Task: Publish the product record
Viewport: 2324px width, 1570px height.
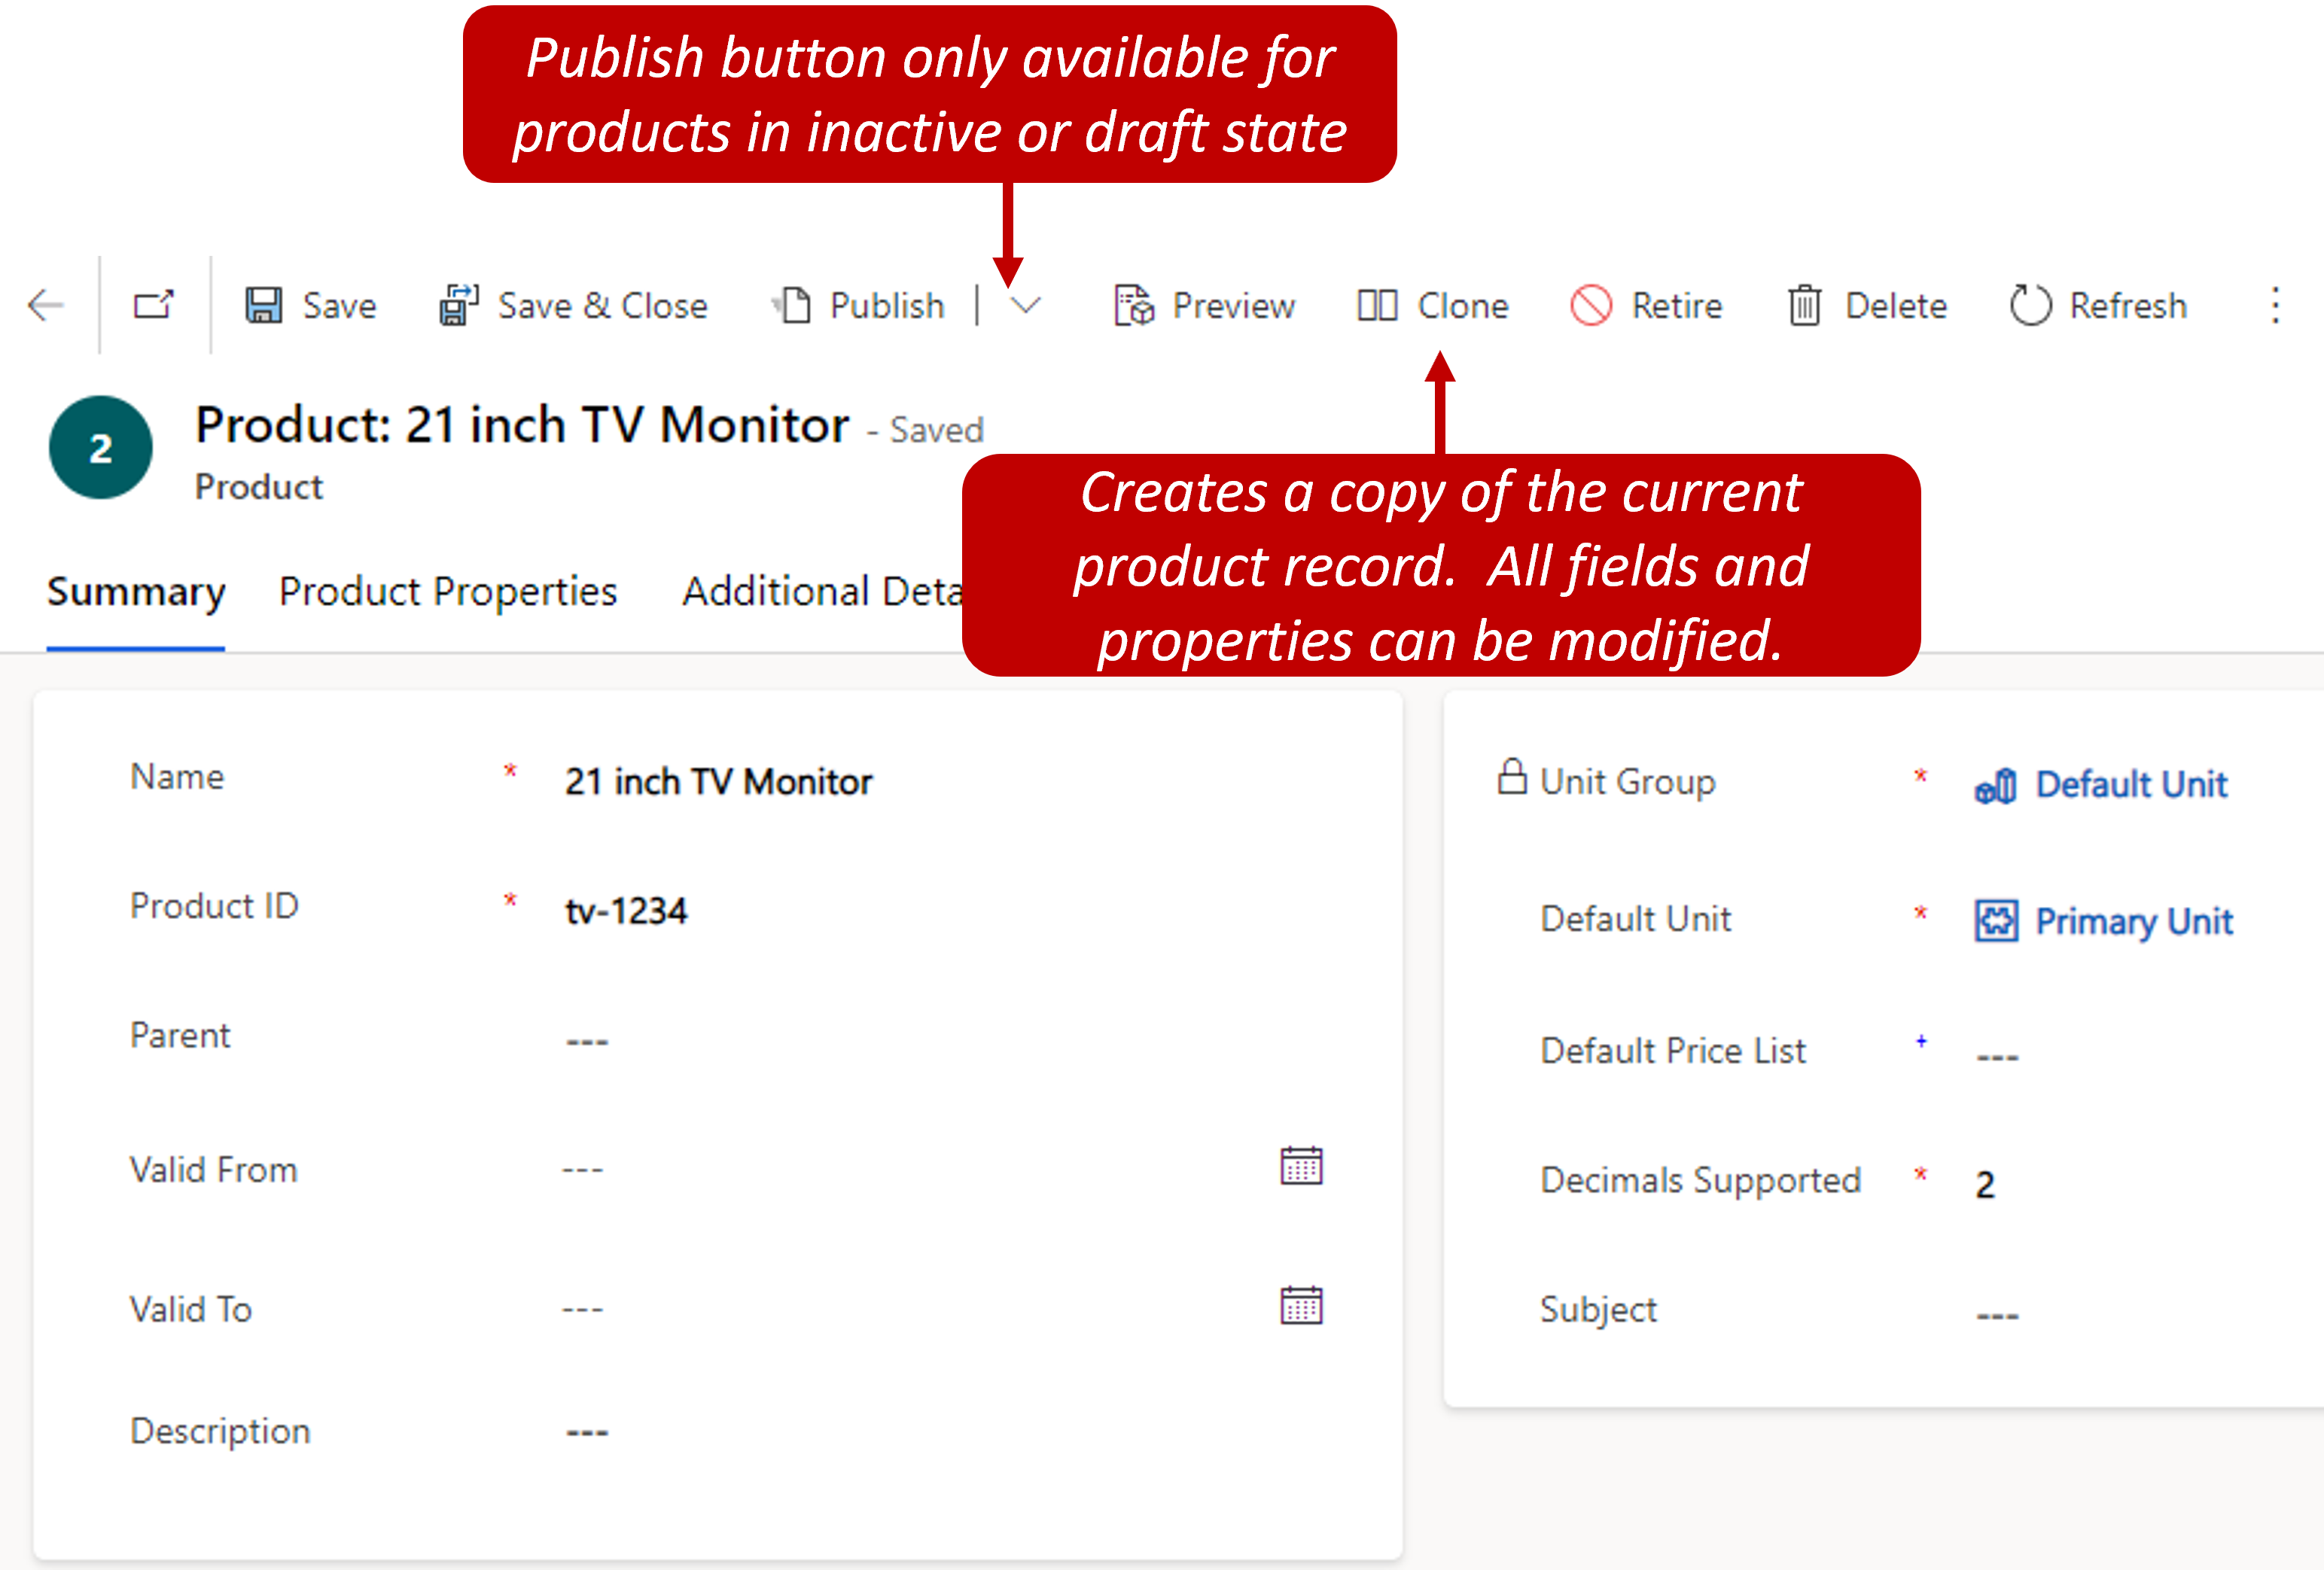Action: tap(859, 305)
